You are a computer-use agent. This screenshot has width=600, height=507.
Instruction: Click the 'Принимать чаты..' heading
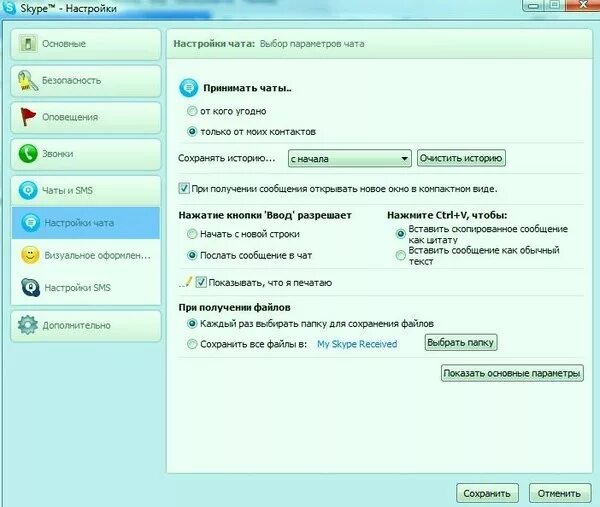(247, 88)
